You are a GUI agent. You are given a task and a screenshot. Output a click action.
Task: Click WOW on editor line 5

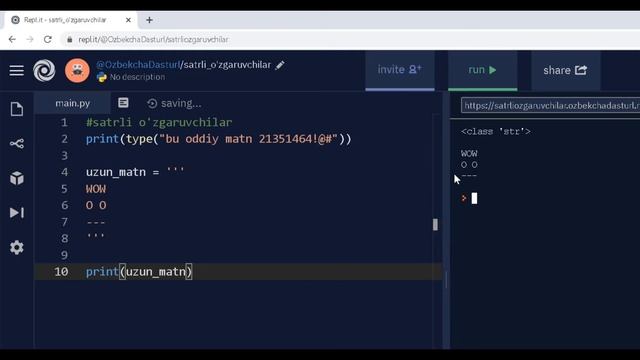[x=96, y=189]
